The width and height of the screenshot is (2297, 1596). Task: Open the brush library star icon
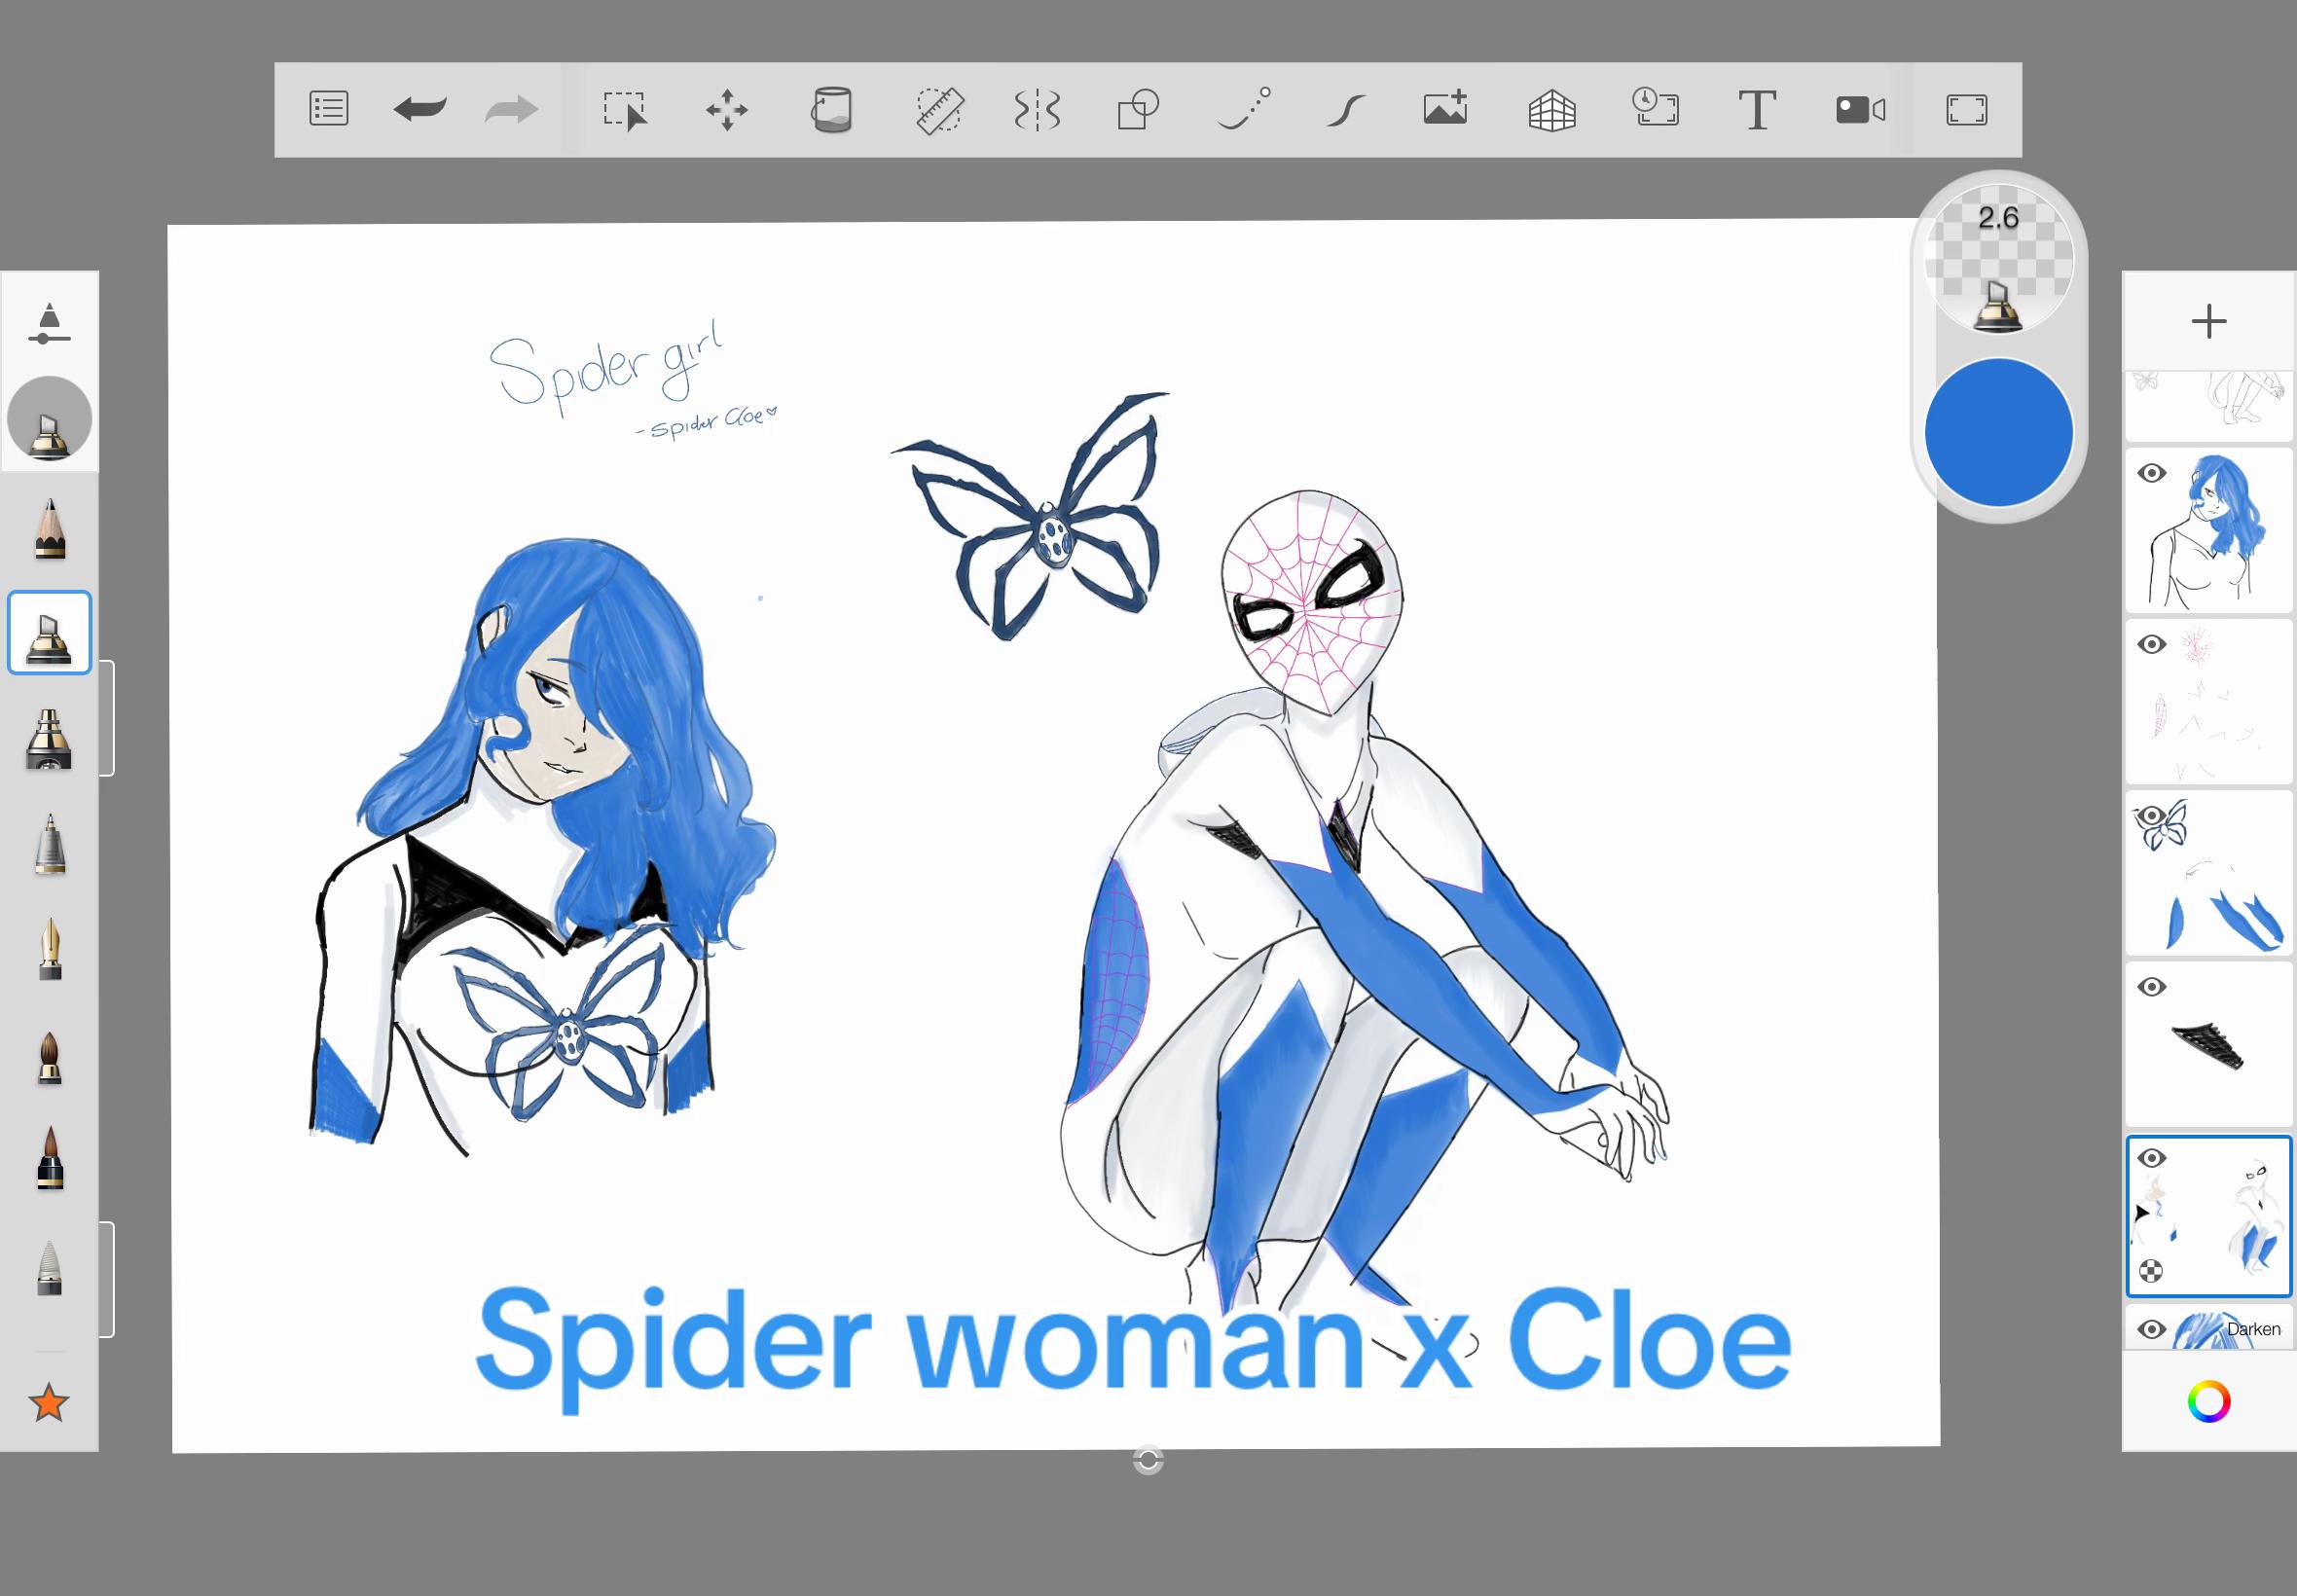tap(49, 1403)
